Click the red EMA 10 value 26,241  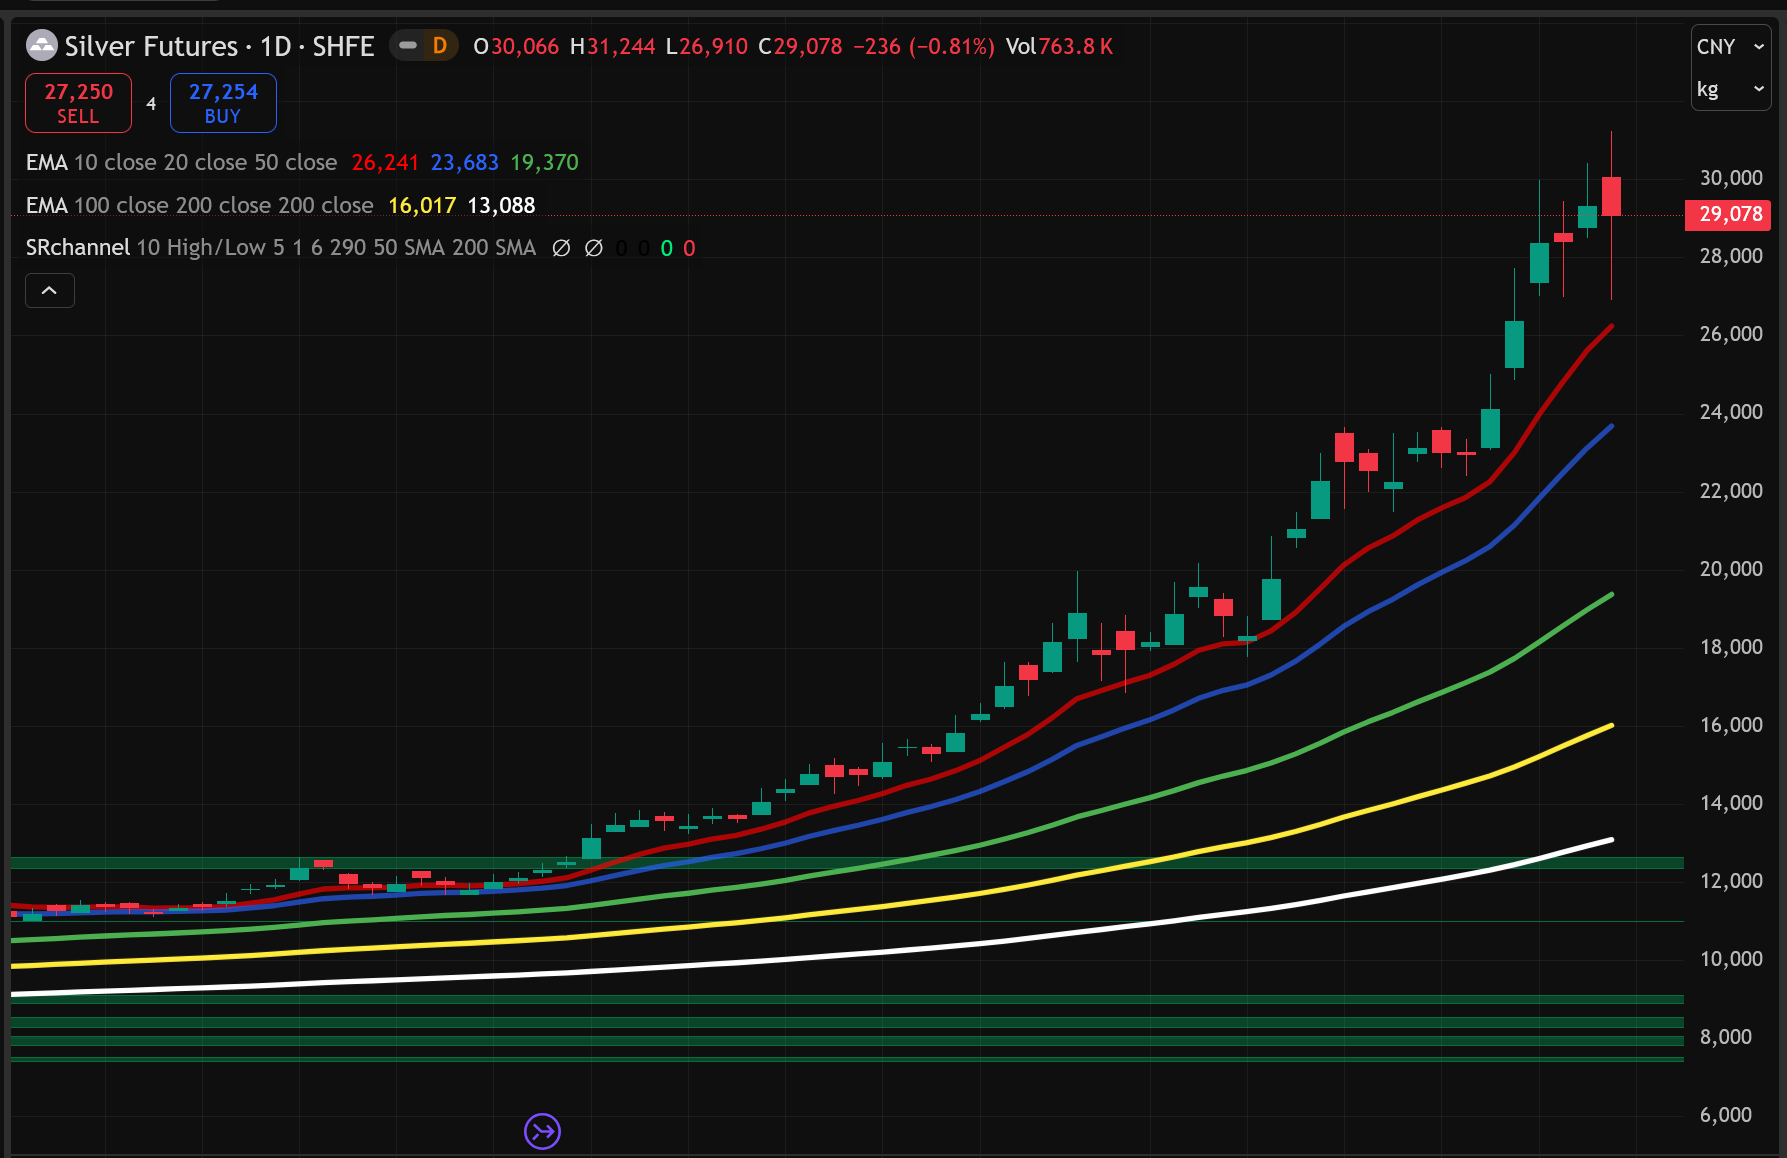point(385,163)
